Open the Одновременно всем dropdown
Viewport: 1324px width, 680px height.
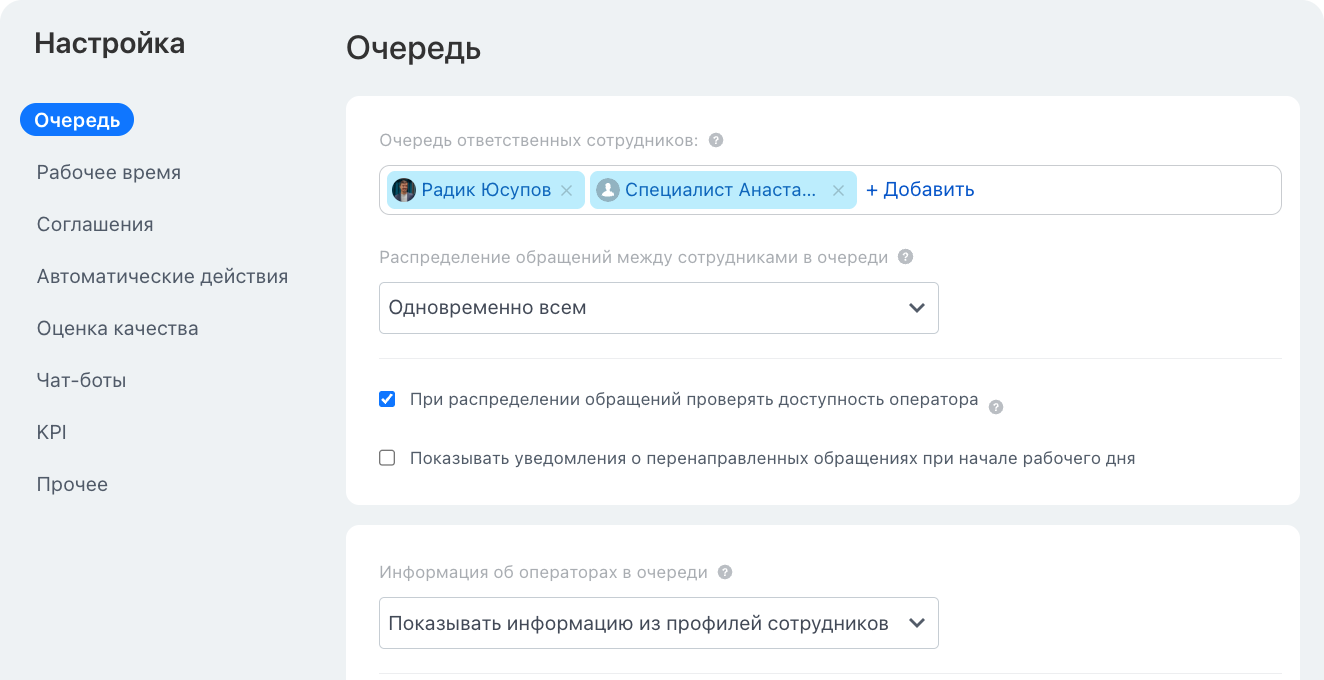659,308
